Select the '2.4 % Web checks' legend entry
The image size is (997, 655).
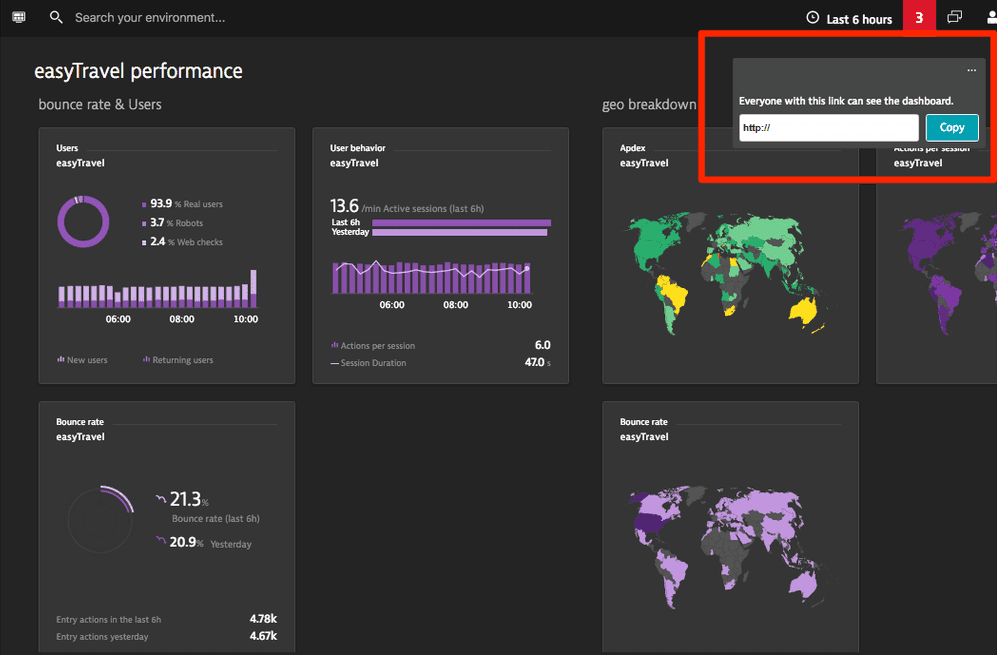point(182,242)
